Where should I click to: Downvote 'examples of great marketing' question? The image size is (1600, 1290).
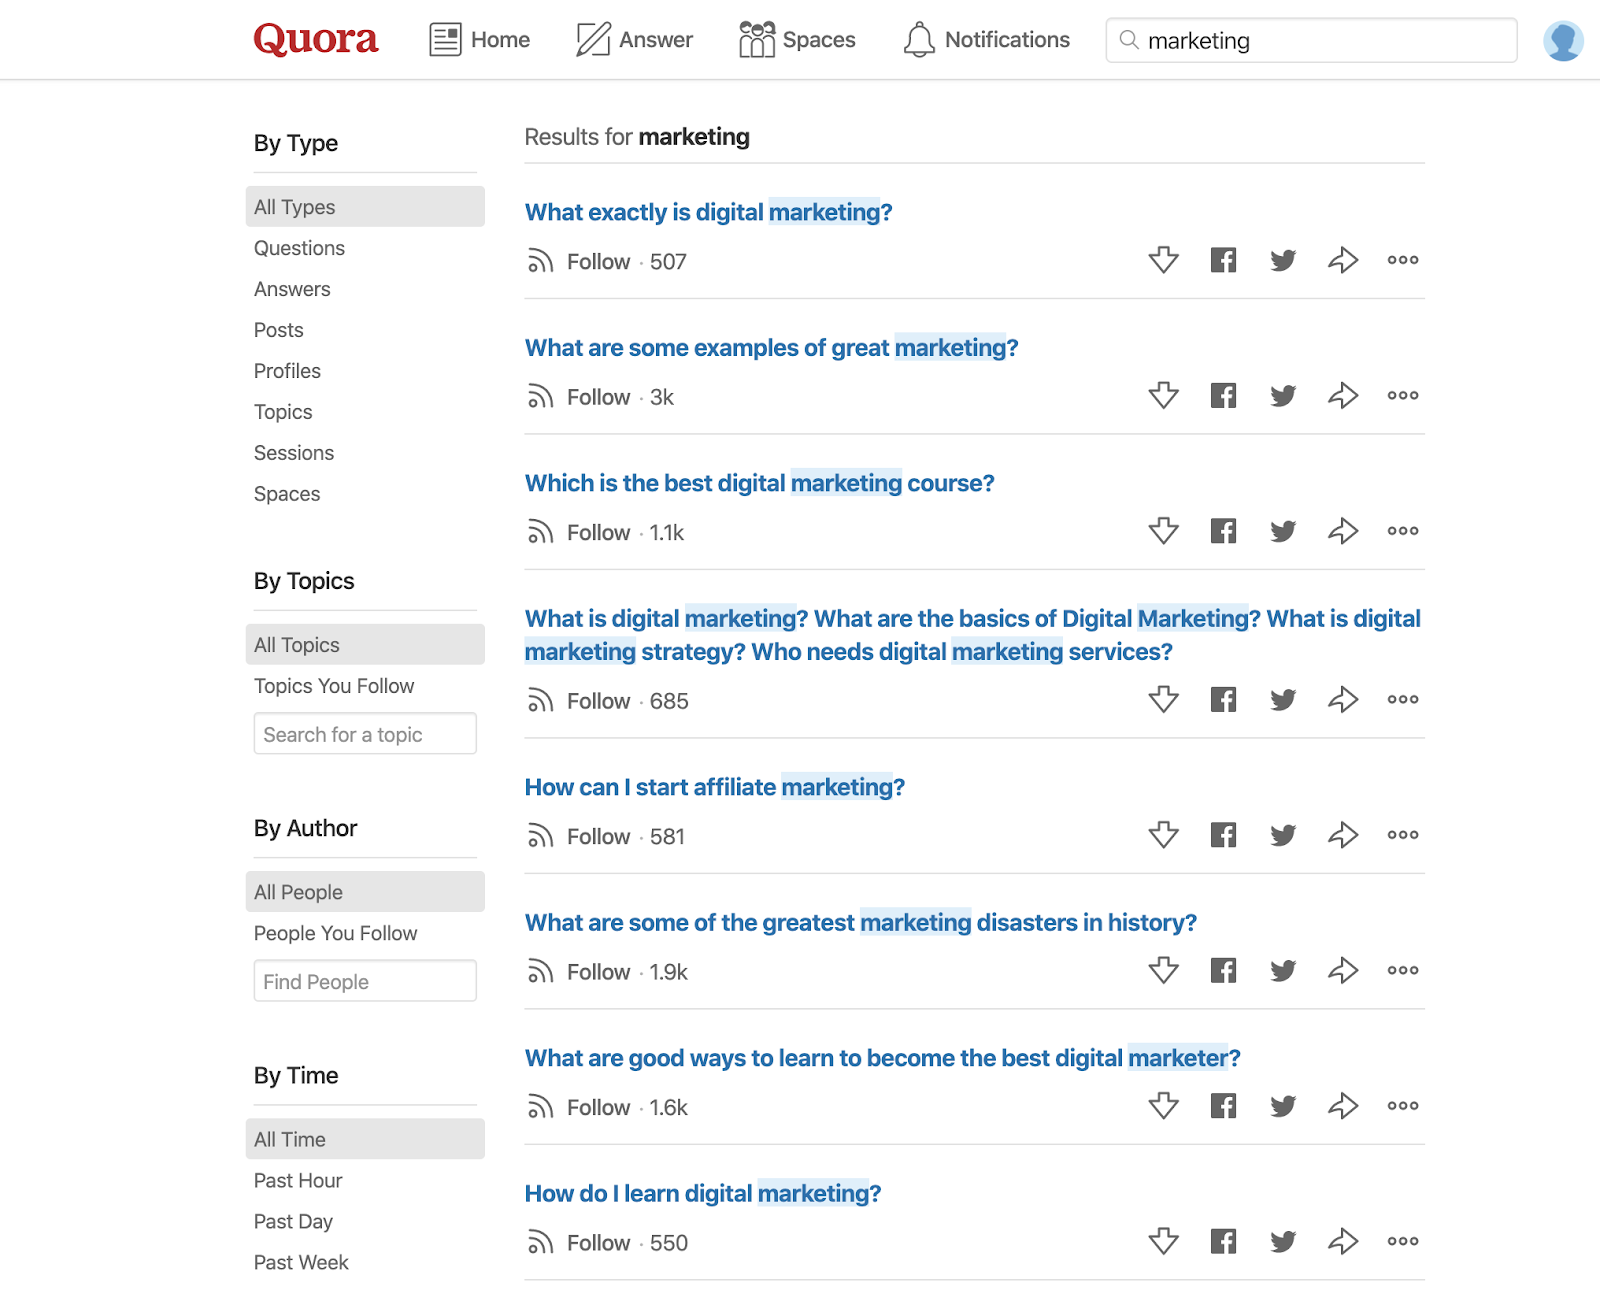(1163, 395)
